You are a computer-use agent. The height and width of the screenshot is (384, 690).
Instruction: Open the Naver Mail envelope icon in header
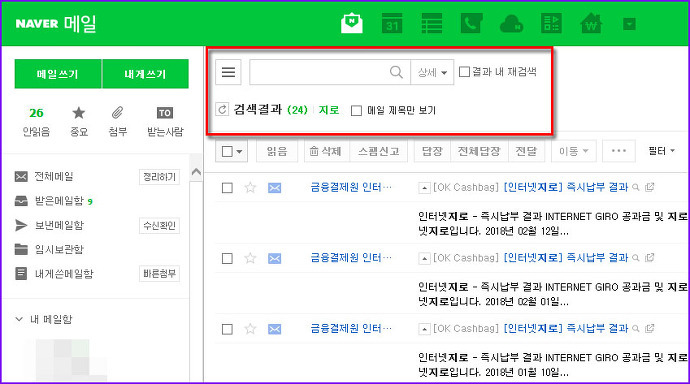(352, 23)
